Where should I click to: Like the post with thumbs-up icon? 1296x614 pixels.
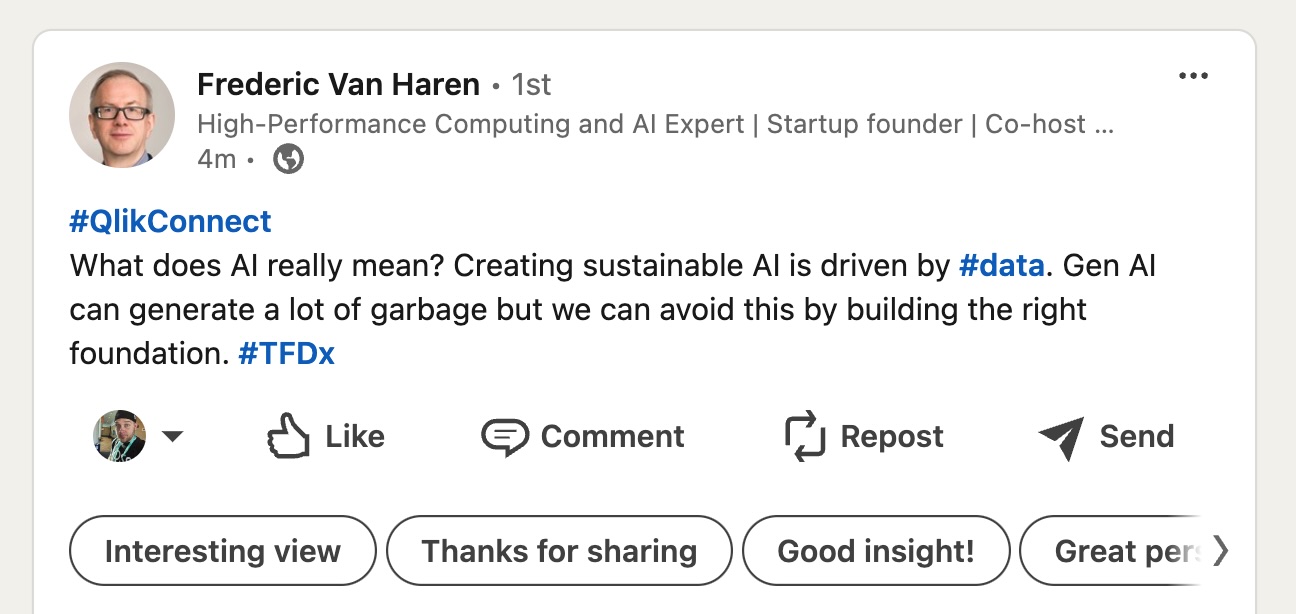pos(289,437)
